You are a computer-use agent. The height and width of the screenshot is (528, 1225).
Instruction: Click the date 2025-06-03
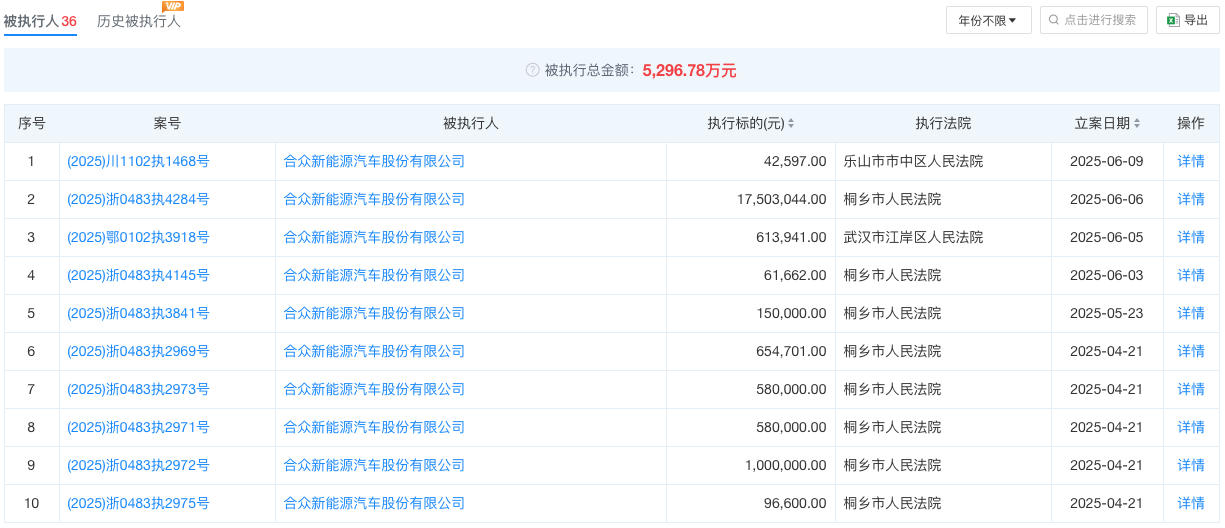(1106, 275)
